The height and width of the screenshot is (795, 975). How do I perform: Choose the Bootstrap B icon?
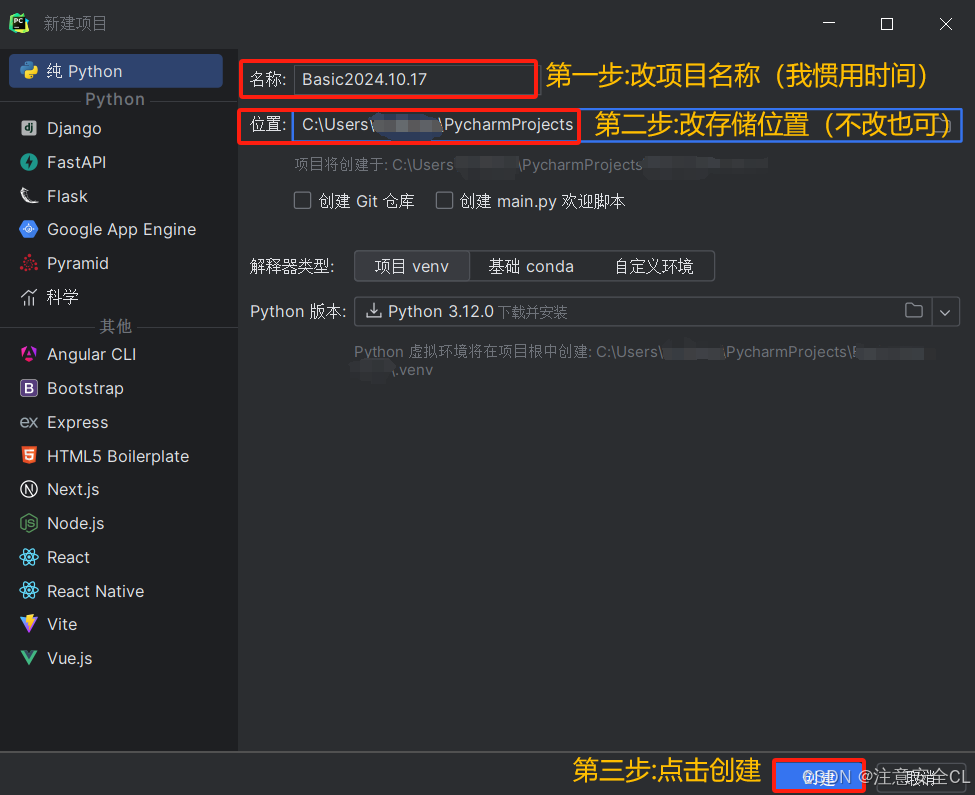pyautogui.click(x=29, y=388)
